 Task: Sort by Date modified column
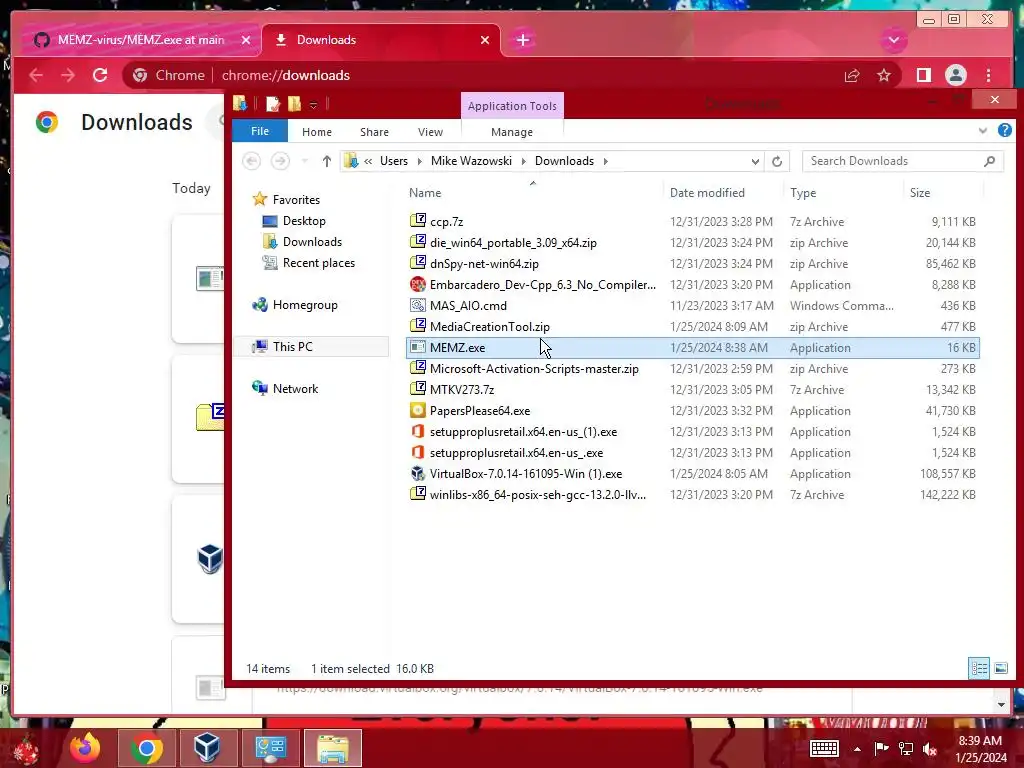click(722, 193)
